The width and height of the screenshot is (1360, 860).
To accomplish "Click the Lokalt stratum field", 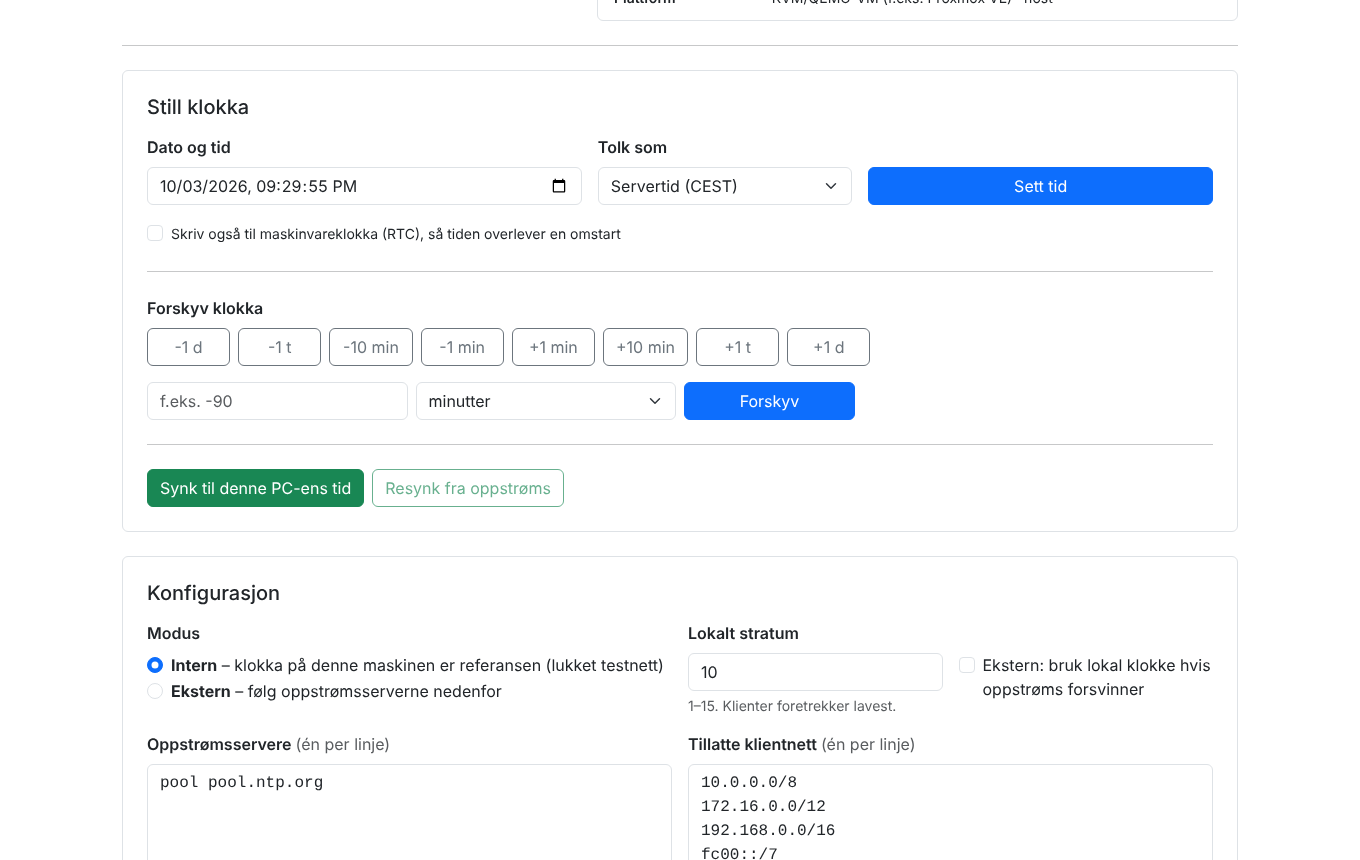I will [x=815, y=672].
